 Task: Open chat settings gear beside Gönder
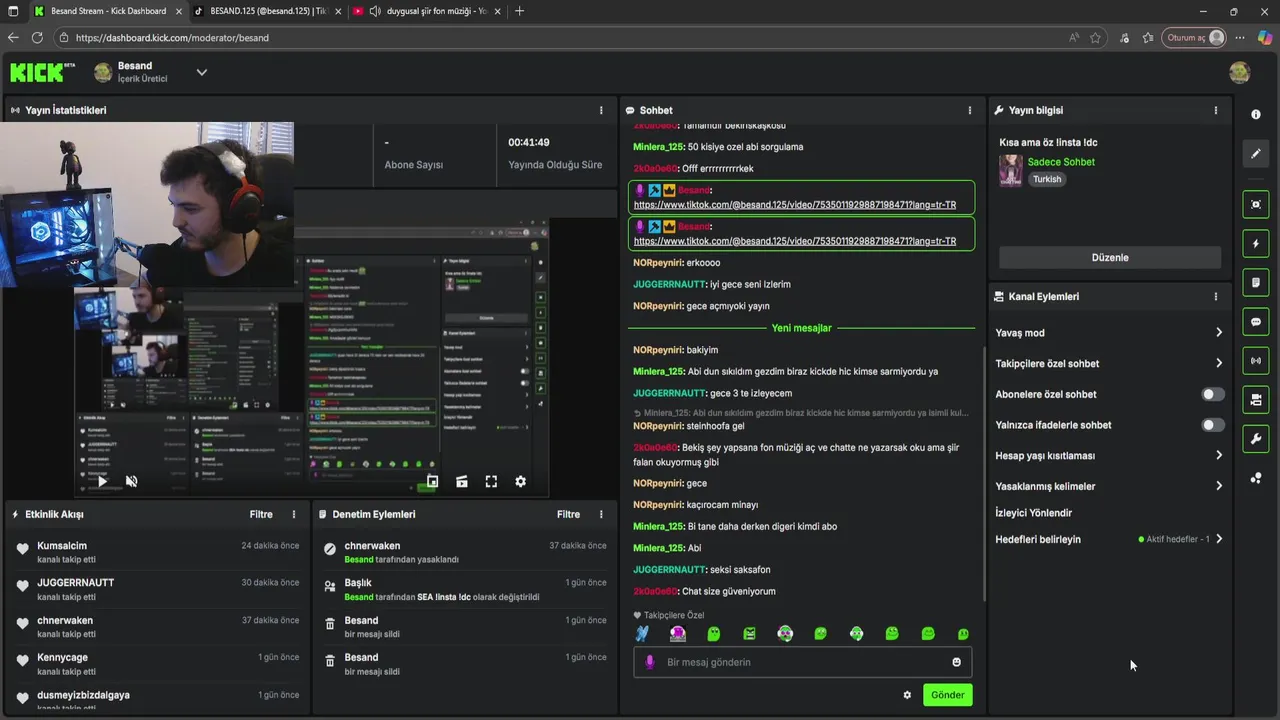(907, 695)
